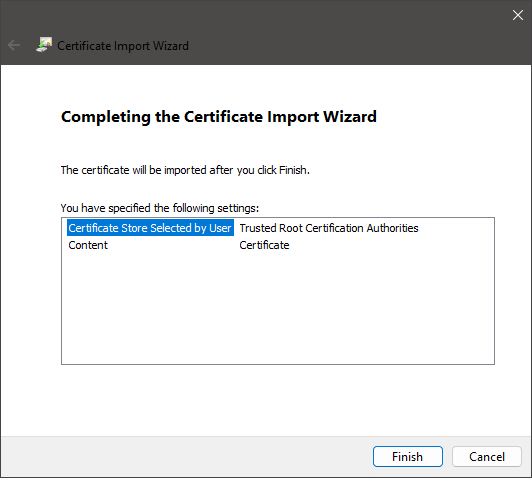Click the back arrow in title bar
The height and width of the screenshot is (478, 532).
(x=14, y=45)
